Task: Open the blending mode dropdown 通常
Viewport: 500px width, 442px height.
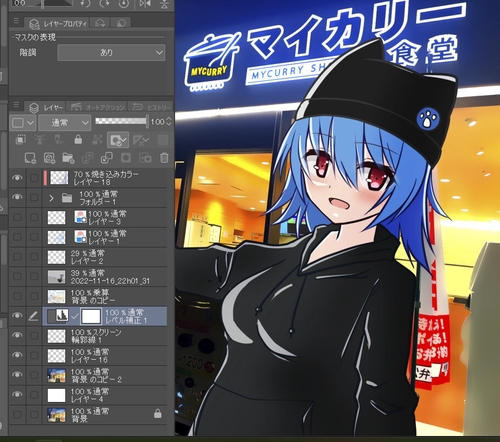Action: point(65,123)
